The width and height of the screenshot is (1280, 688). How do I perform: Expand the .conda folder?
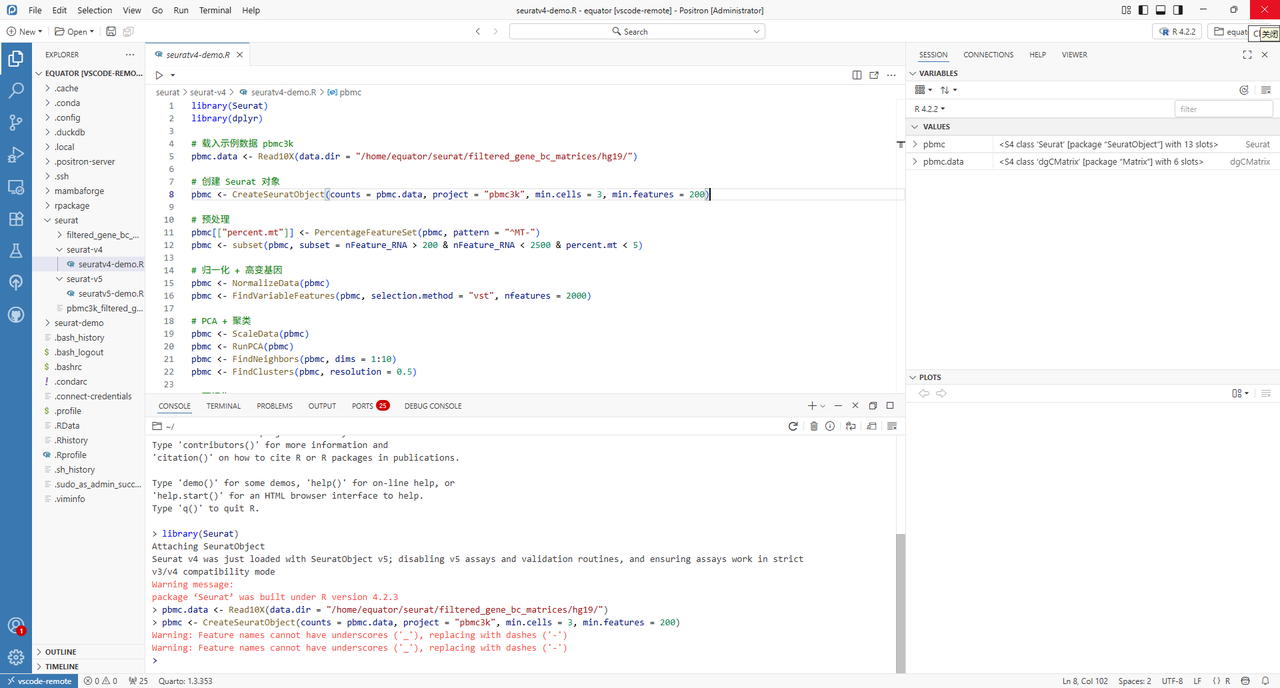tap(67, 103)
